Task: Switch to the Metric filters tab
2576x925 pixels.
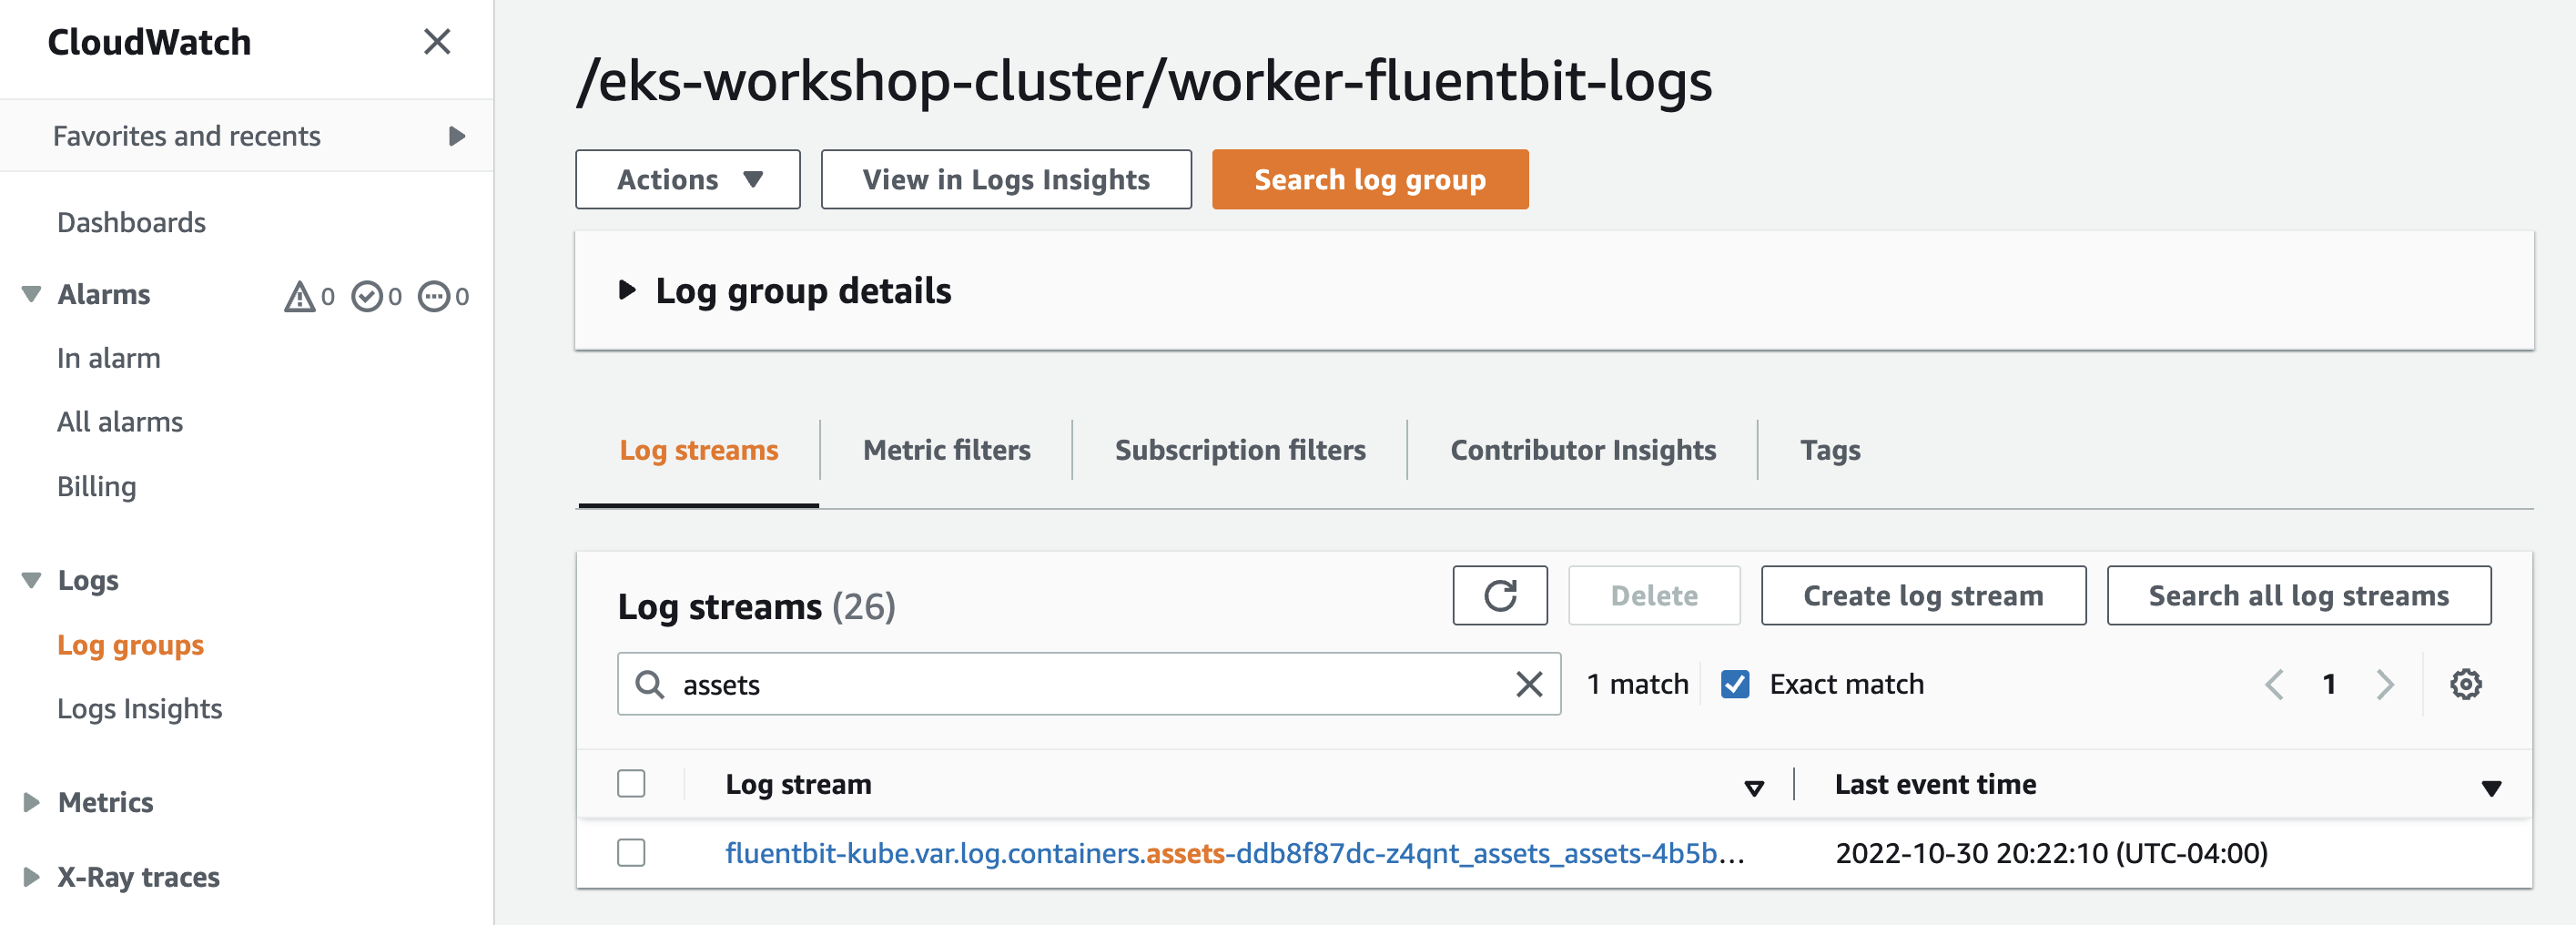Action: point(946,450)
